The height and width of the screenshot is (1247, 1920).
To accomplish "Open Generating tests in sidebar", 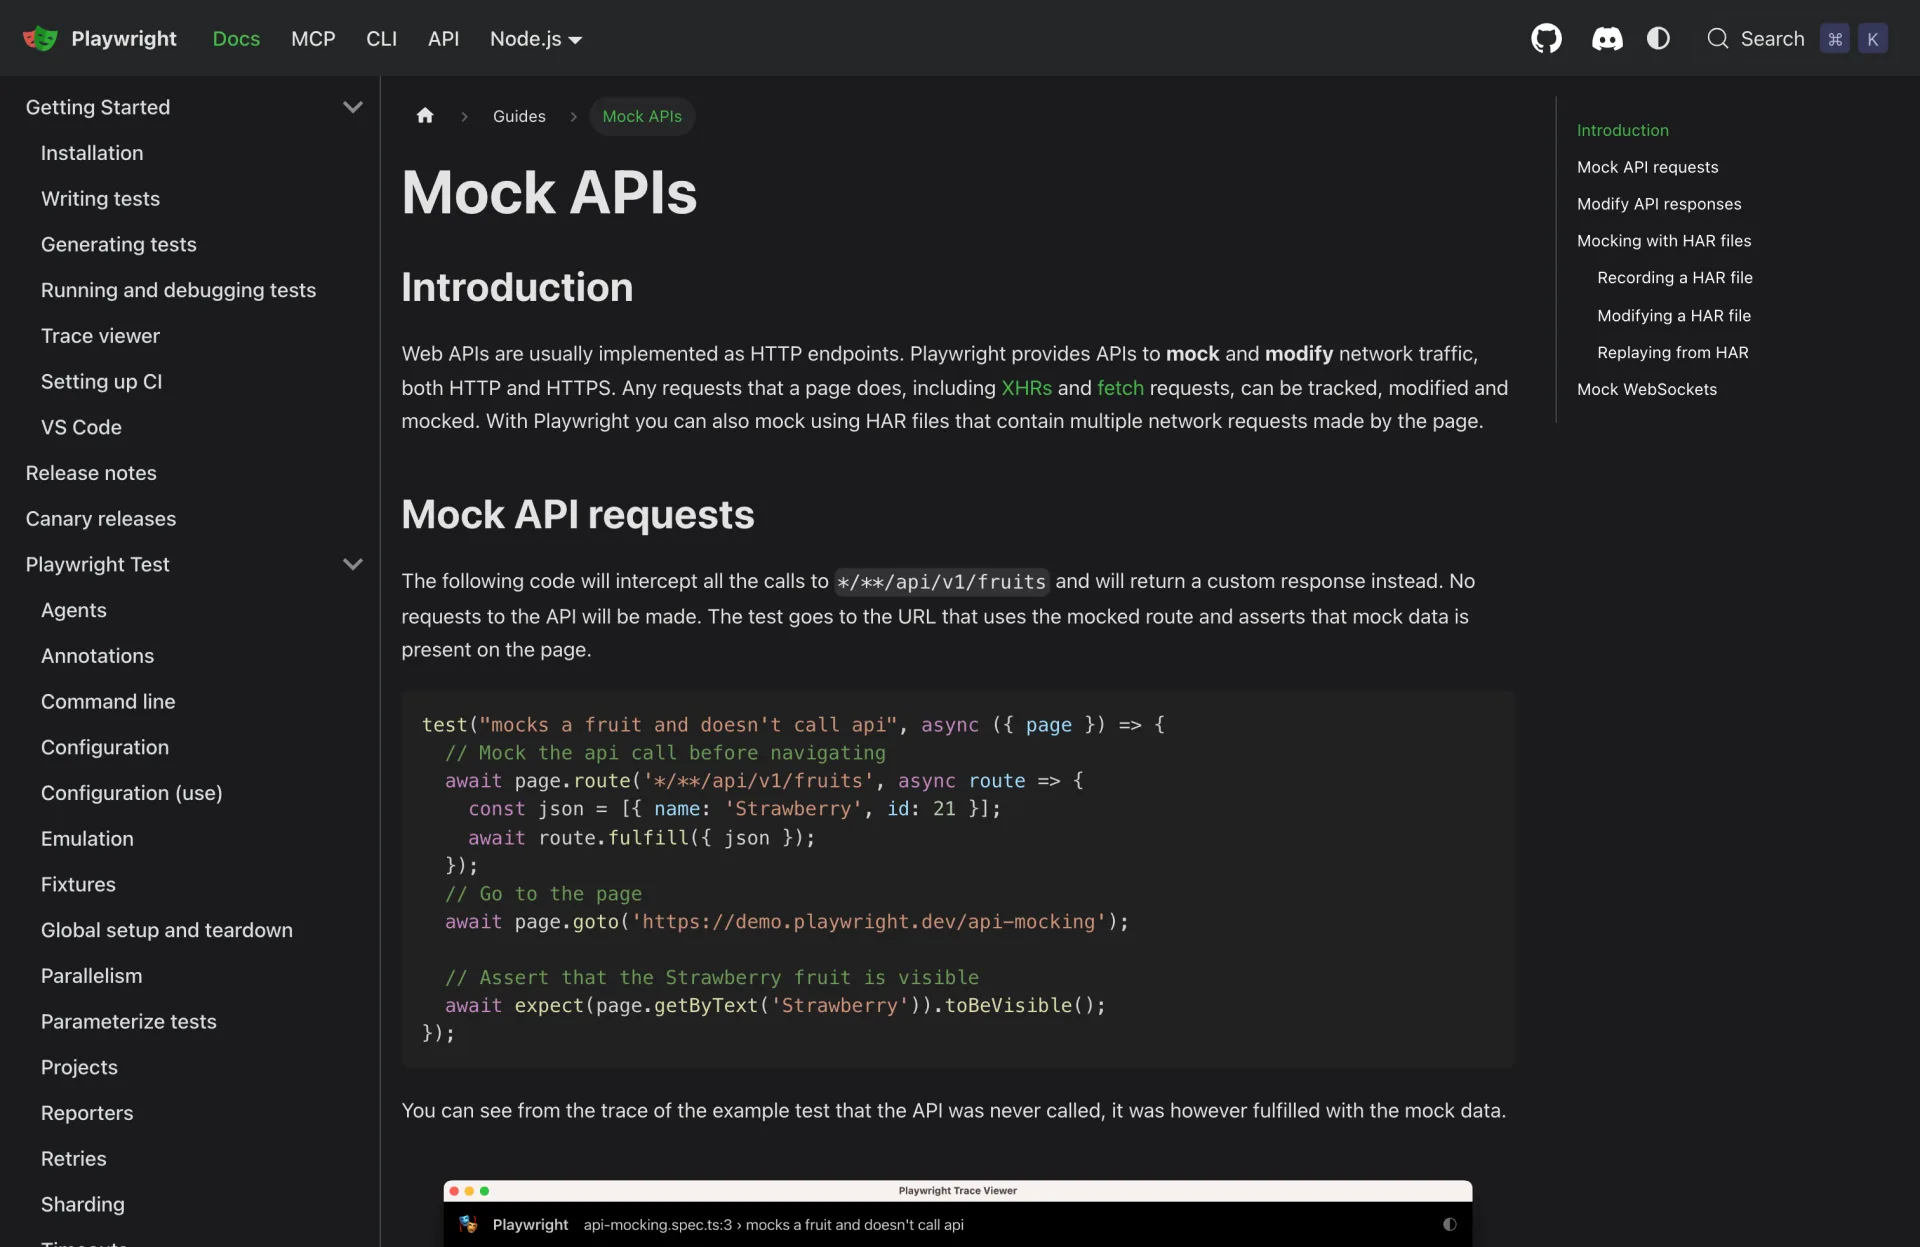I will tap(118, 244).
